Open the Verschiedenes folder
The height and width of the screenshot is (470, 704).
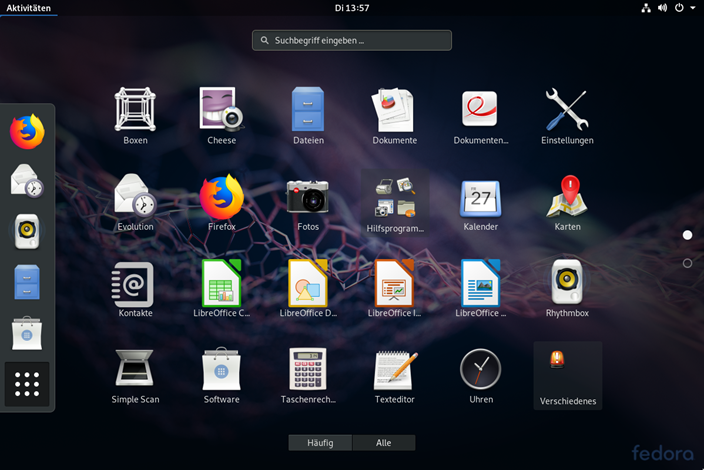(568, 376)
